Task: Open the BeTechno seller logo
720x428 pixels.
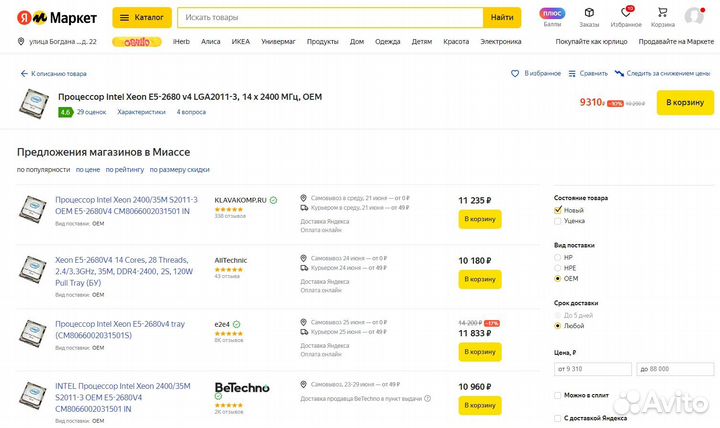Action: click(242, 388)
